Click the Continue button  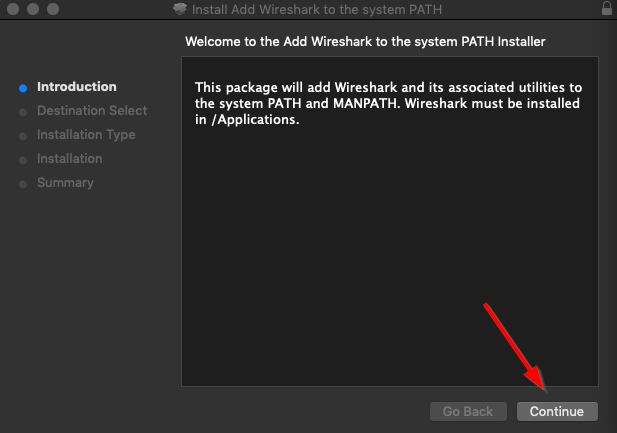(557, 411)
